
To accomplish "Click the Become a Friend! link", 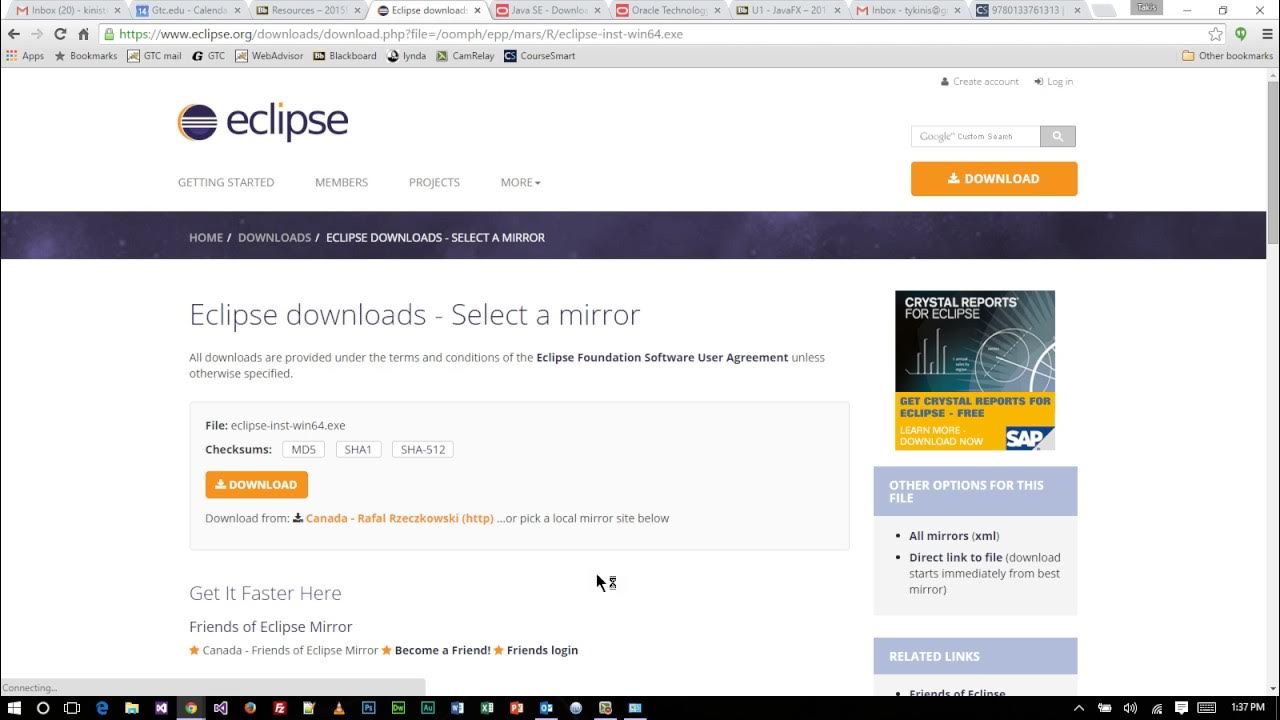I will (x=442, y=650).
